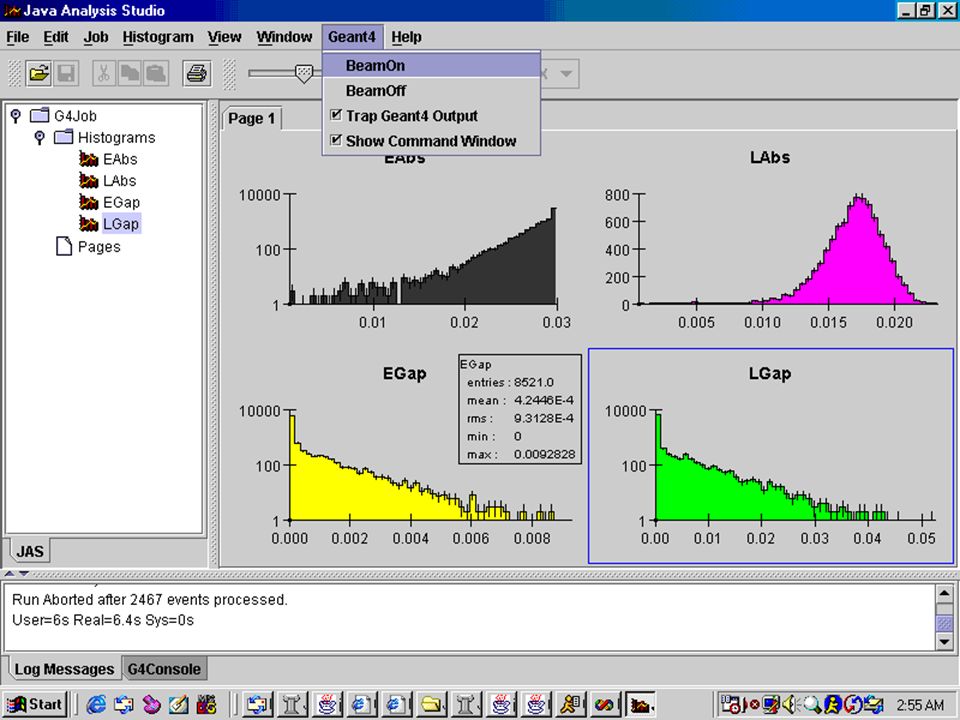Click the notepad quick launch icon

click(x=178, y=705)
